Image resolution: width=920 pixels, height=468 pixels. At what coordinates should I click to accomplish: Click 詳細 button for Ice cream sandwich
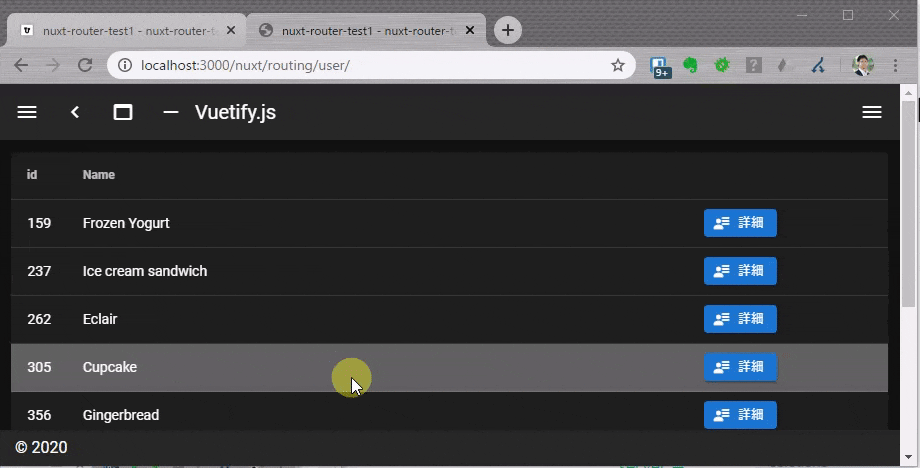740,271
